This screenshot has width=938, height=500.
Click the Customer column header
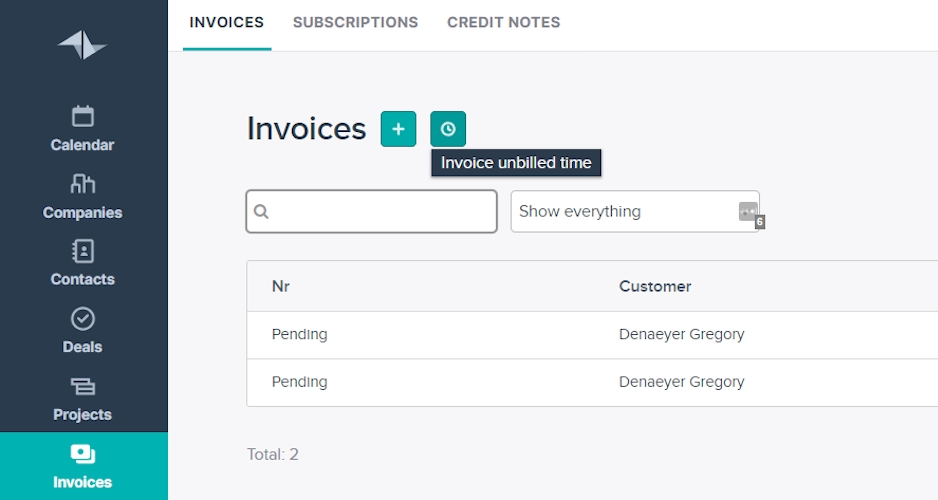point(655,286)
